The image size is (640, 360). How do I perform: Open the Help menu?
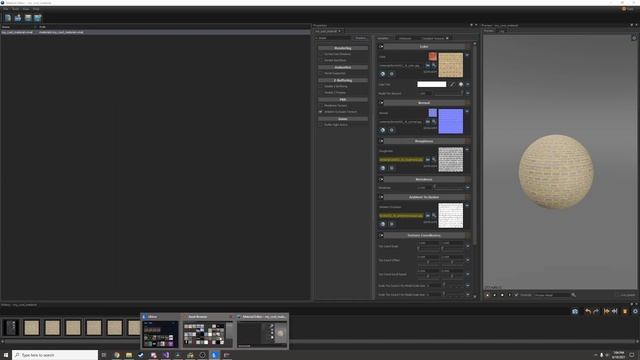36,9
